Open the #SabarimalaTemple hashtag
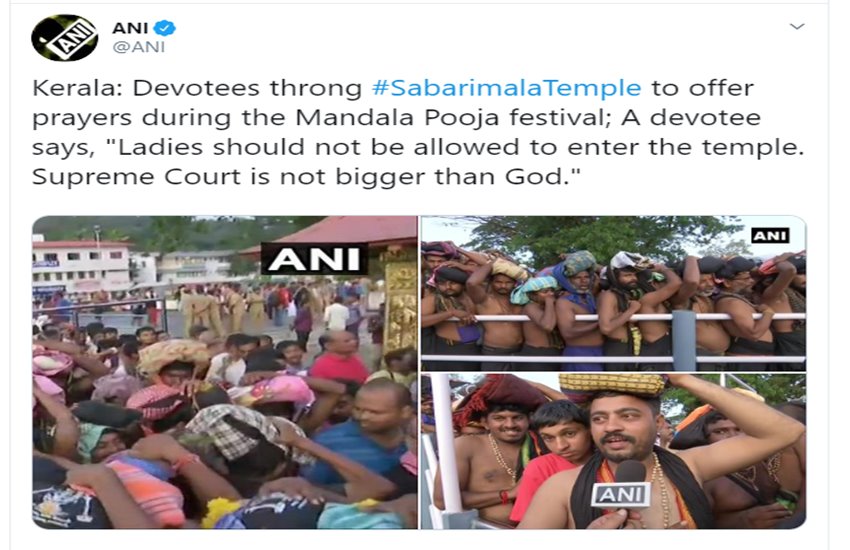Screen dimensions: 850x550 click(x=506, y=88)
